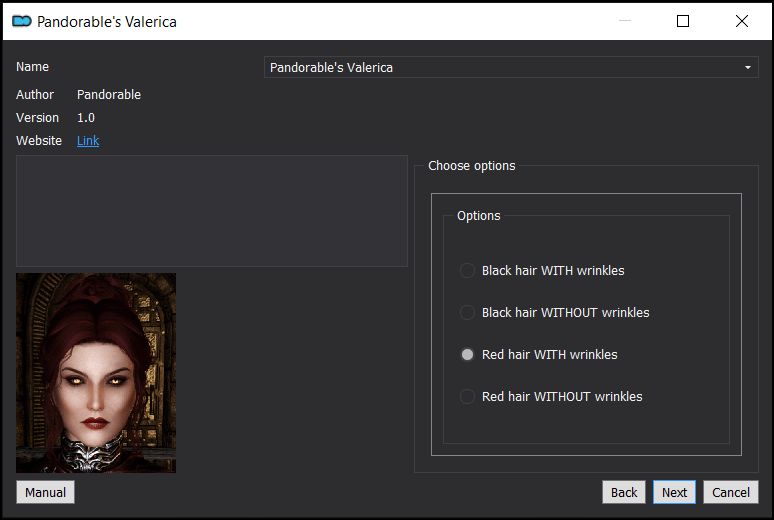Open the website Link
Image resolution: width=774 pixels, height=520 pixels.
coord(88,141)
